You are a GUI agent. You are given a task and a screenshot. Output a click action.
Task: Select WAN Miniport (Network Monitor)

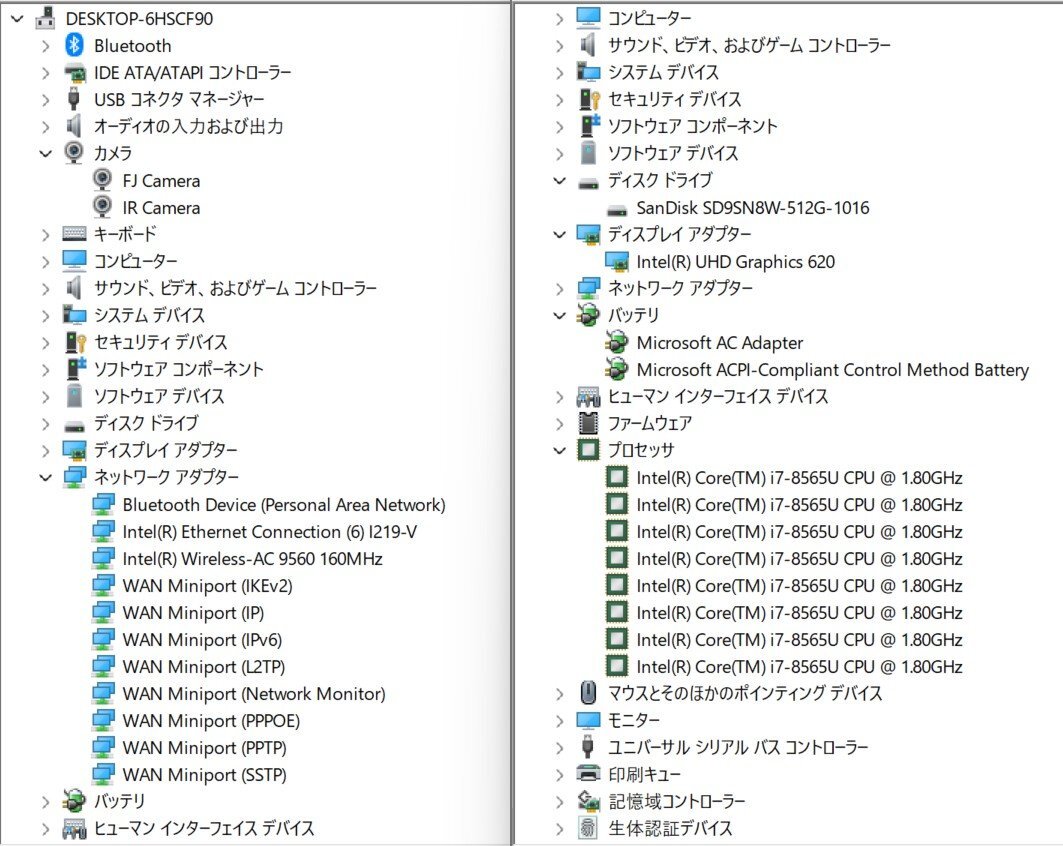[x=254, y=694]
